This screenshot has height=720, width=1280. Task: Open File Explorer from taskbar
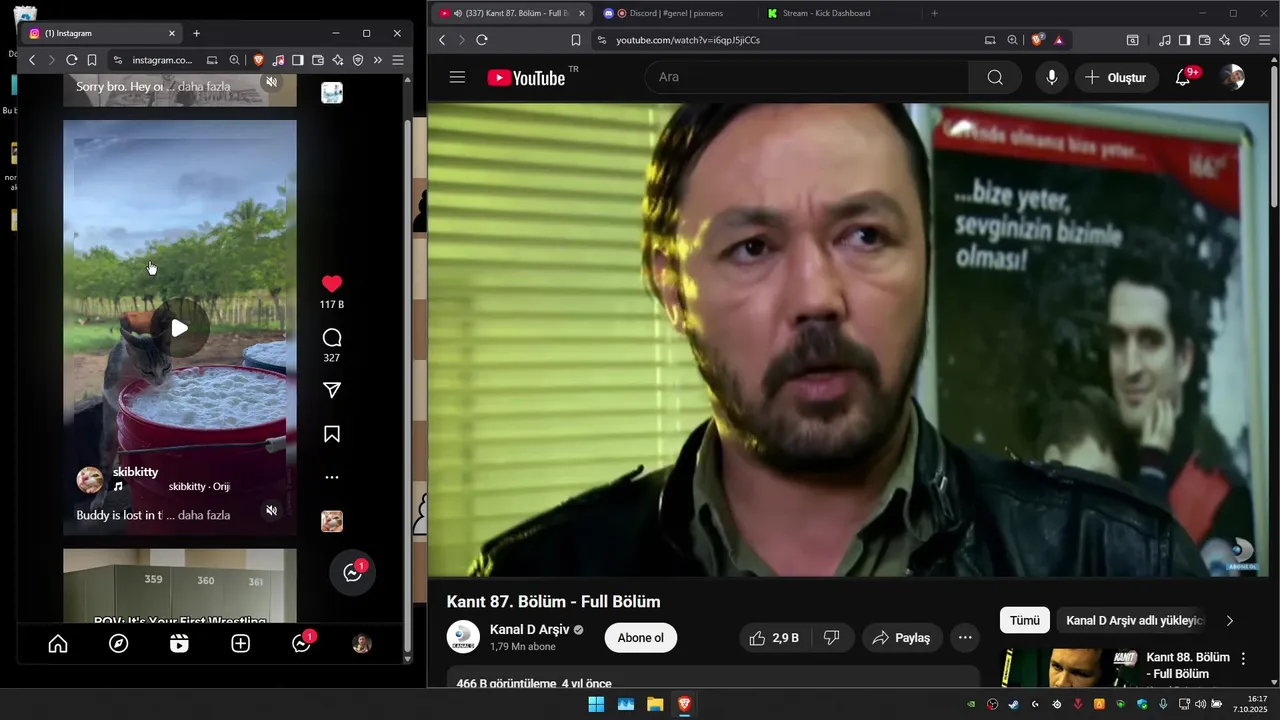coord(655,704)
